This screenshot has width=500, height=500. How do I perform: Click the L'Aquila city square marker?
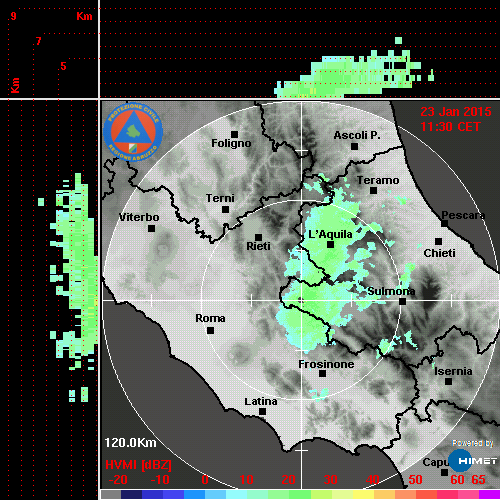(331, 245)
